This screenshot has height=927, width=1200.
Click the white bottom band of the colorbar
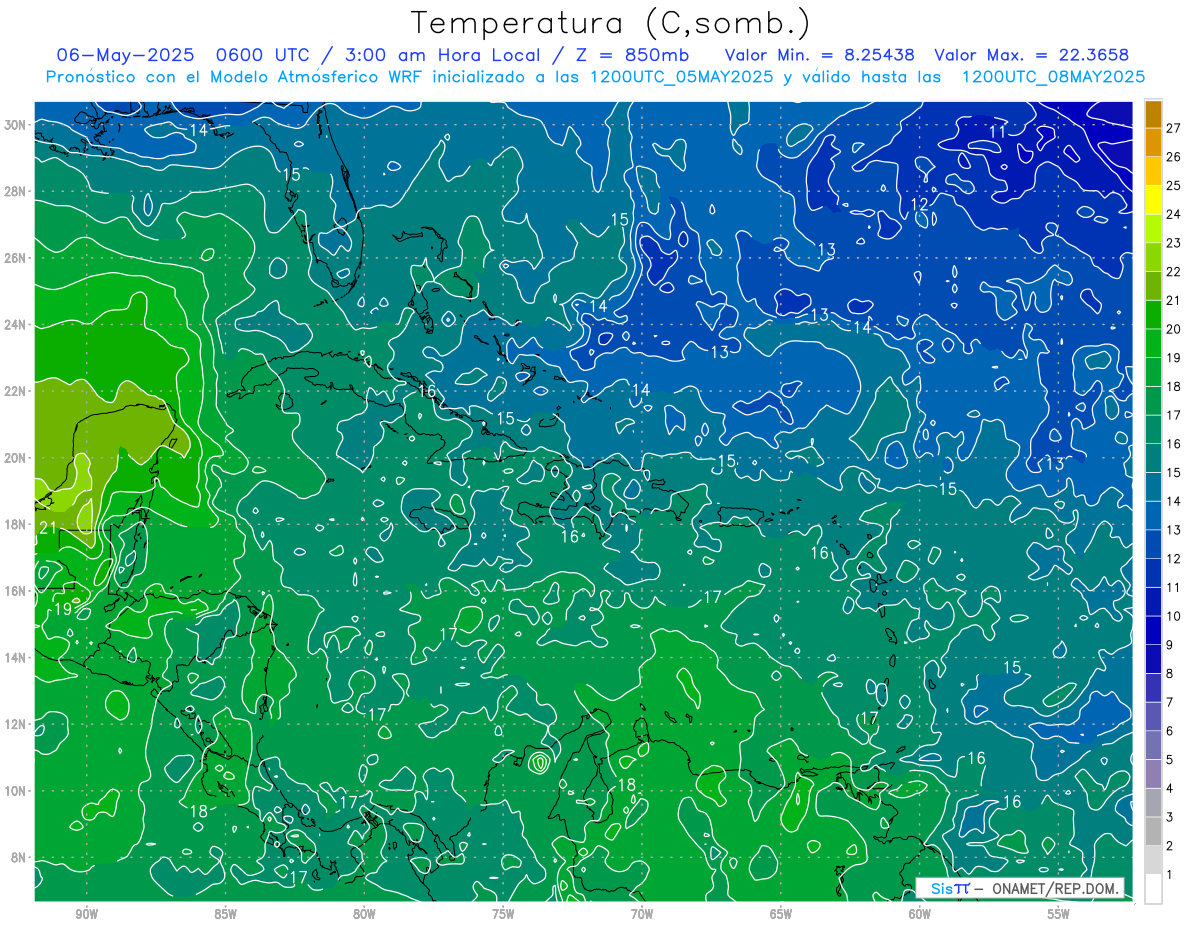pyautogui.click(x=1153, y=888)
